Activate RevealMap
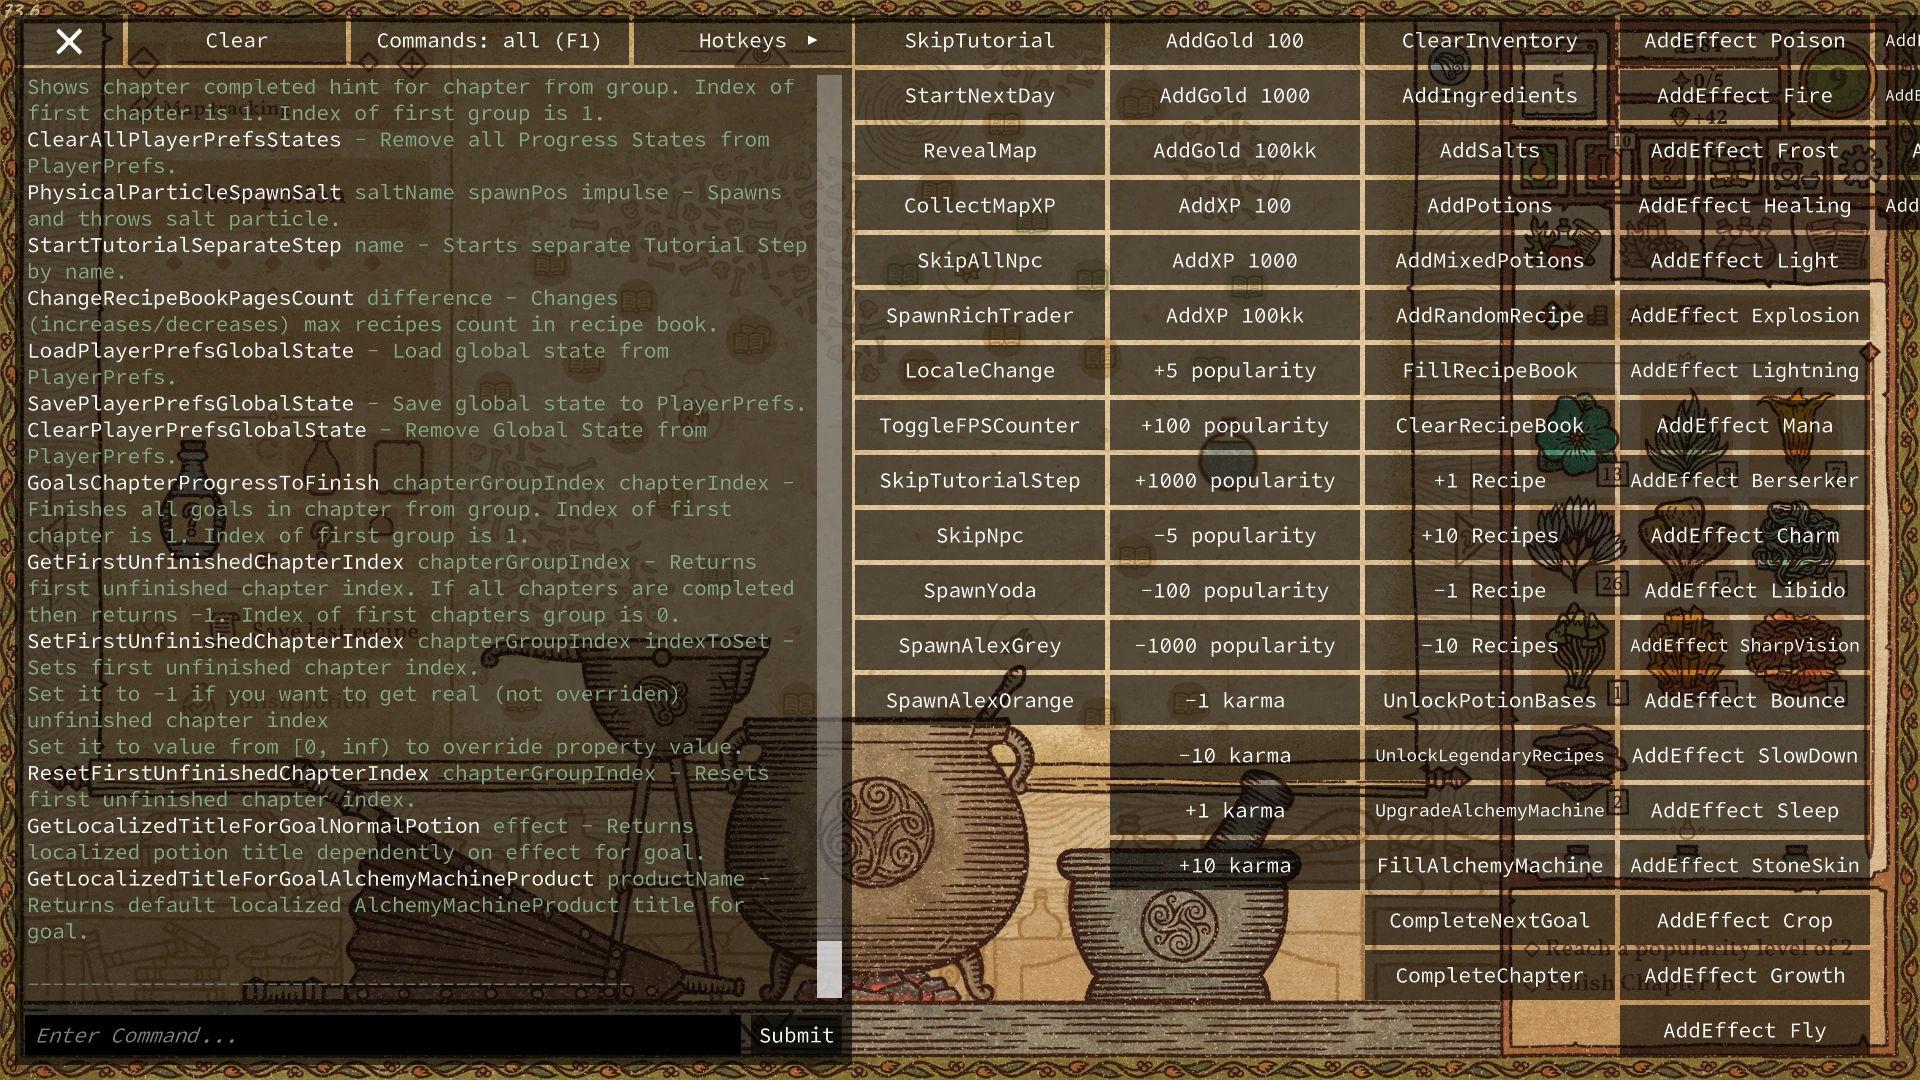This screenshot has height=1080, width=1920. [978, 150]
